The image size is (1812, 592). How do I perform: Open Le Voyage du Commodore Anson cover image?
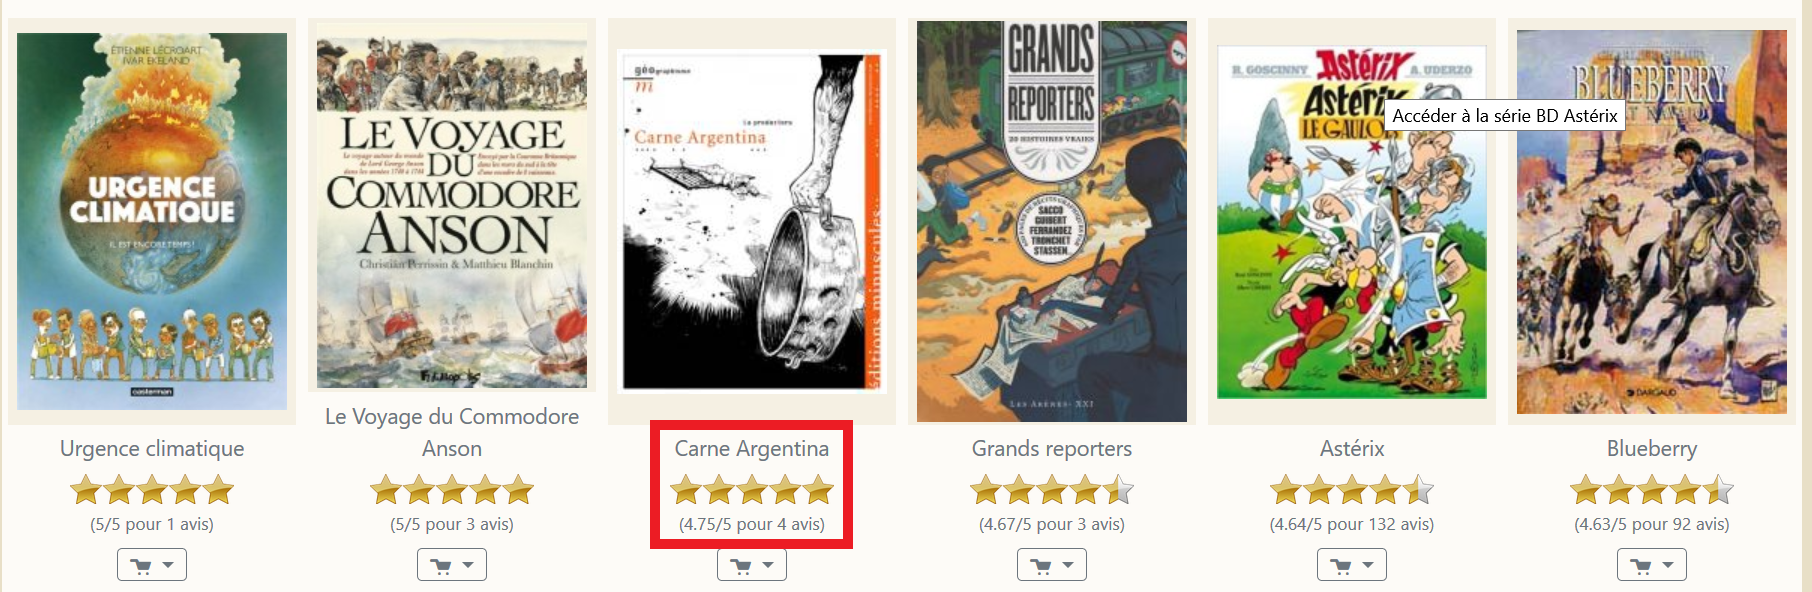tap(452, 206)
